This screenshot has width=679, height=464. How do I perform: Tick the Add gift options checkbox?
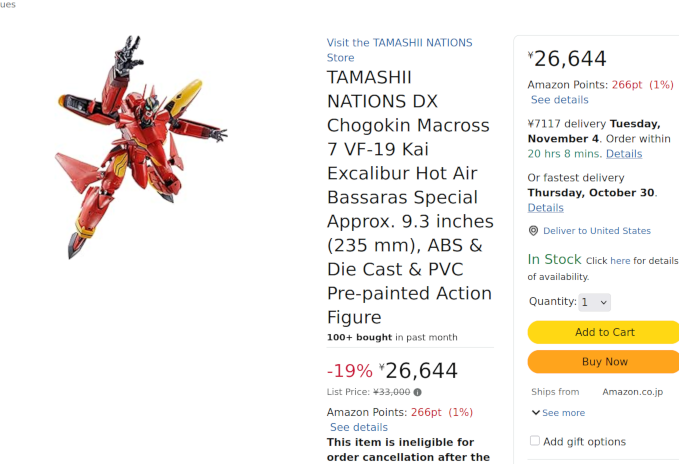coord(535,441)
